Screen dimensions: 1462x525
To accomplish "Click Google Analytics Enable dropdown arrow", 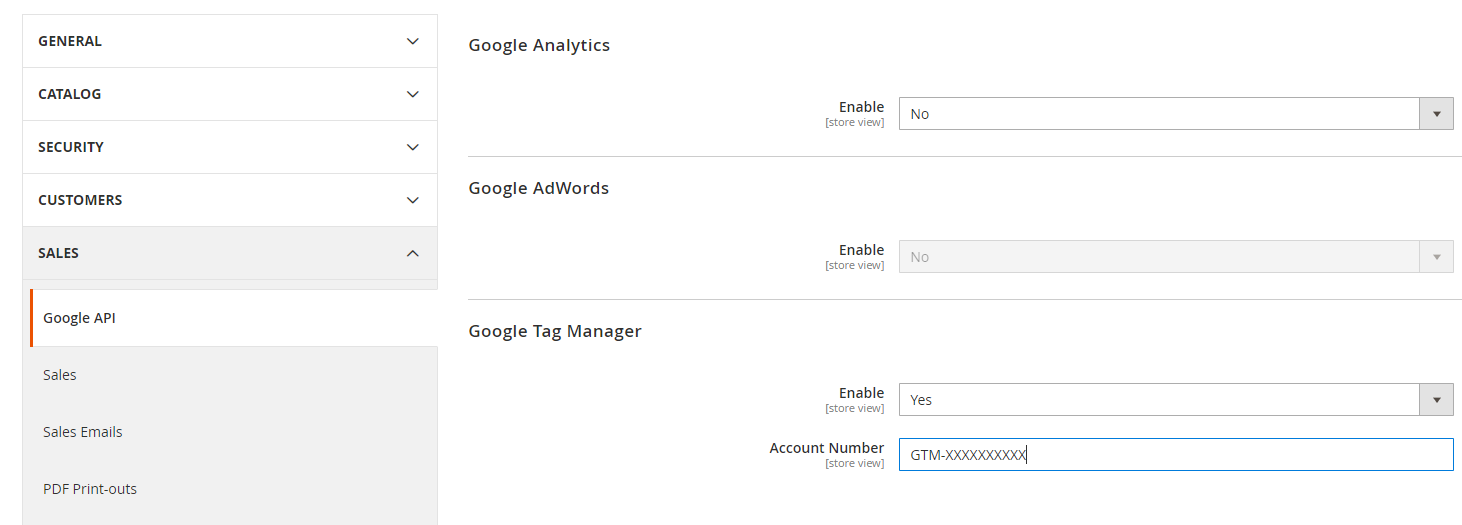I will click(x=1436, y=114).
